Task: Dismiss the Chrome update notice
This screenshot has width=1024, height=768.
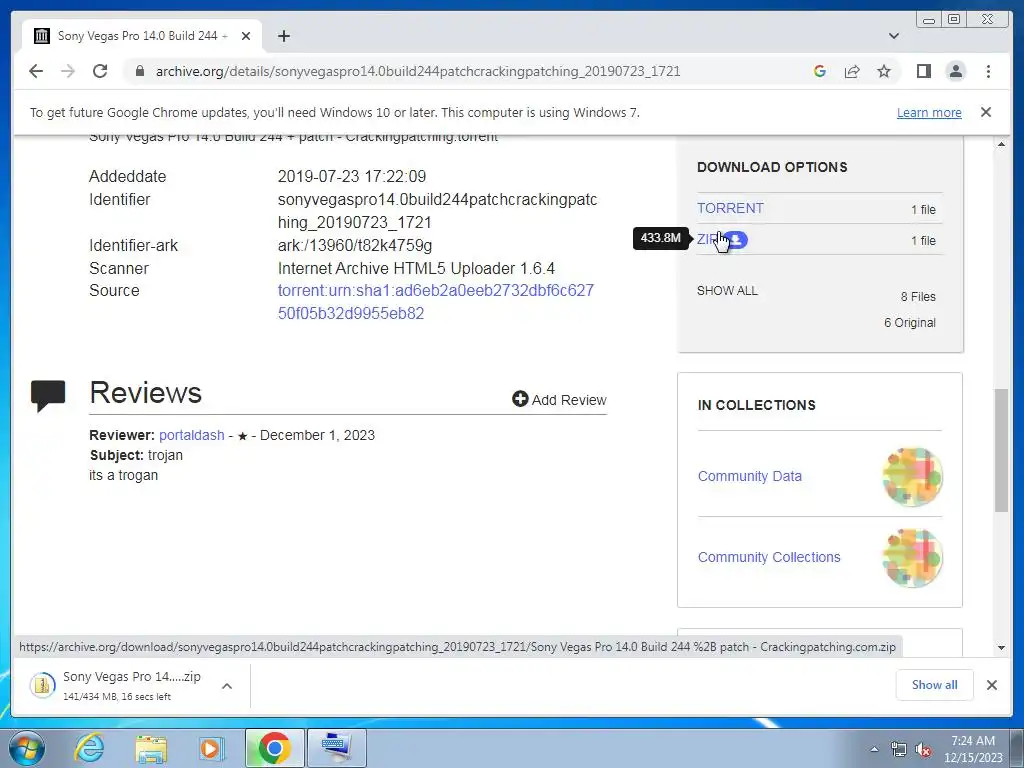Action: pos(986,112)
